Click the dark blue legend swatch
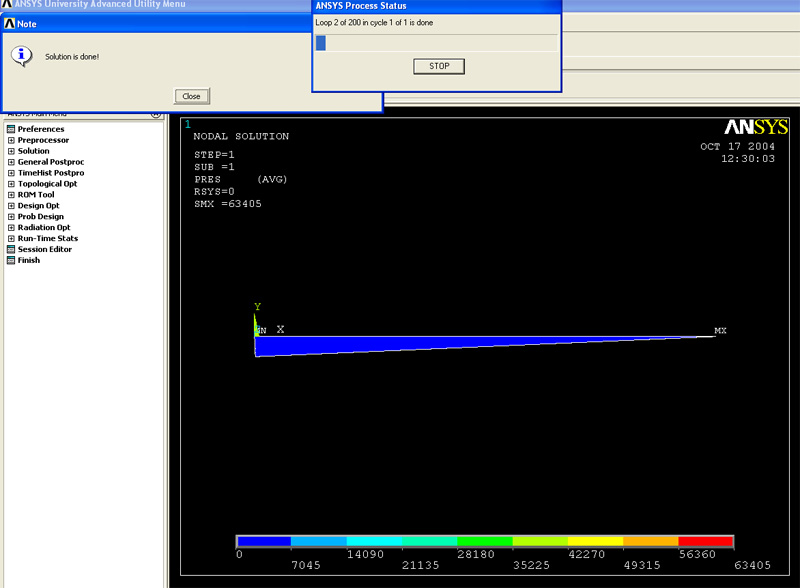This screenshot has width=800, height=588. click(264, 541)
